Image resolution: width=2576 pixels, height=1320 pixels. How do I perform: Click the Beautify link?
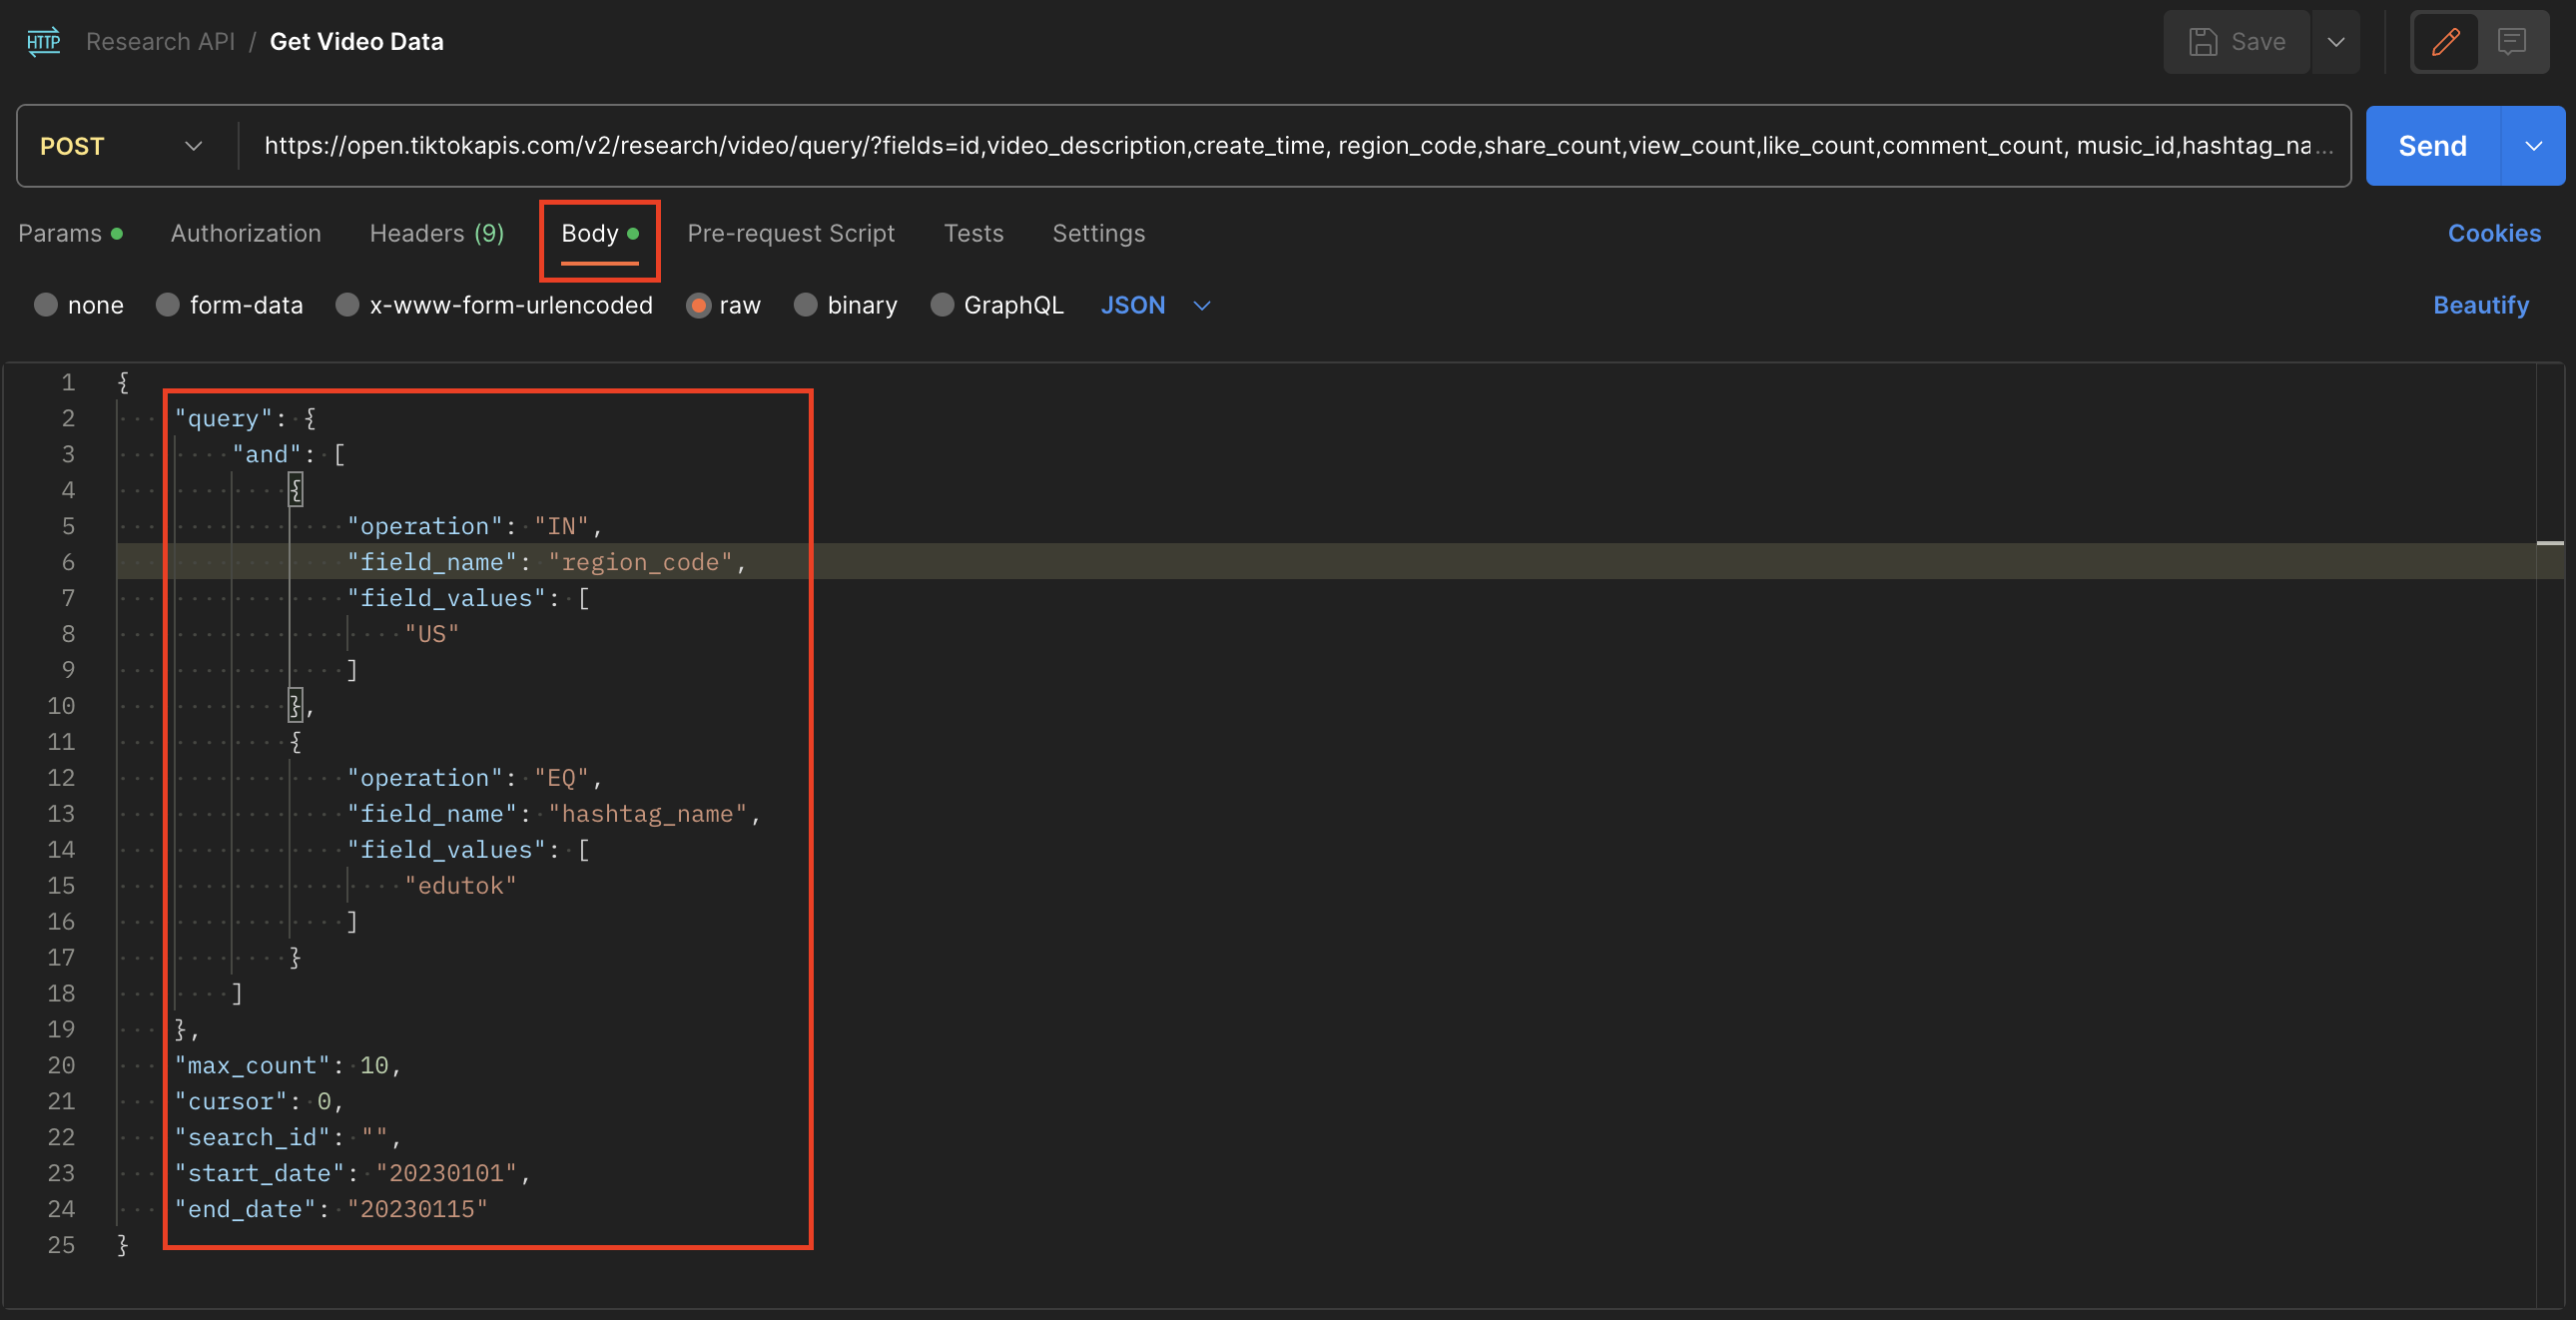tap(2480, 305)
